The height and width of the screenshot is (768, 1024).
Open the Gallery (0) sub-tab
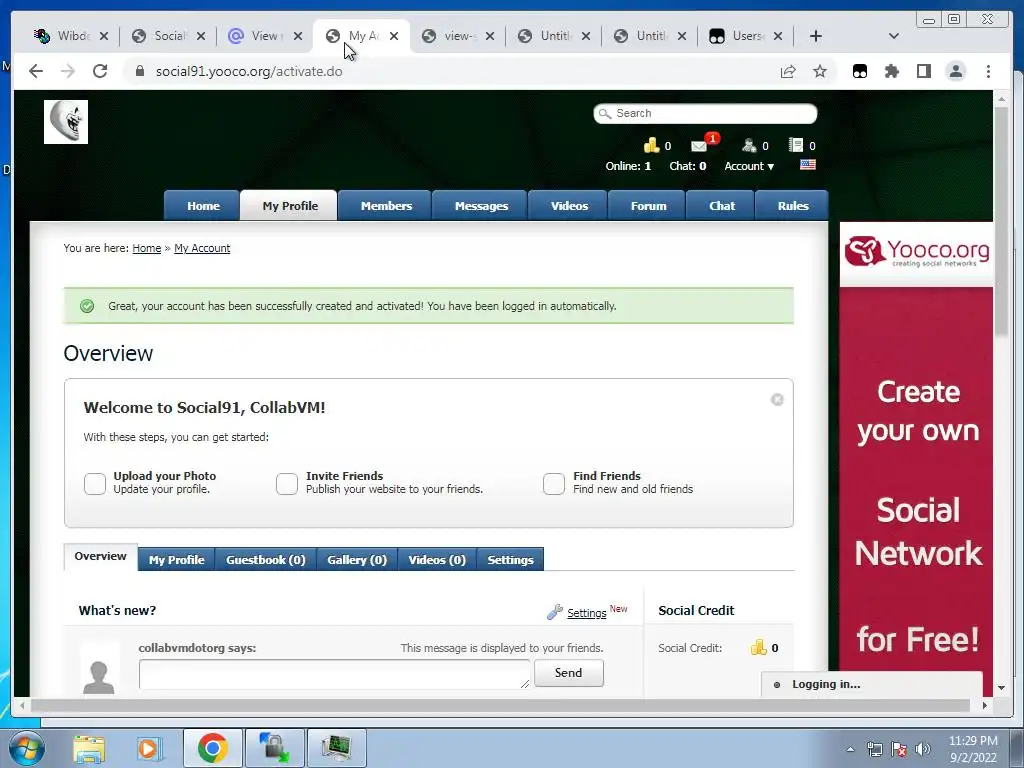pos(357,560)
